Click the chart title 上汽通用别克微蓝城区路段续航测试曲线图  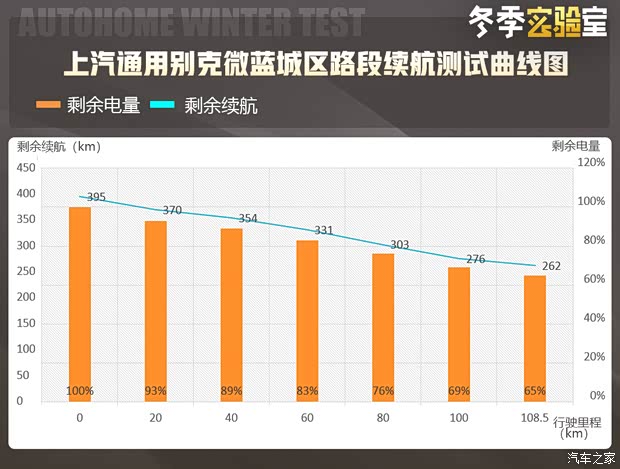(x=316, y=63)
